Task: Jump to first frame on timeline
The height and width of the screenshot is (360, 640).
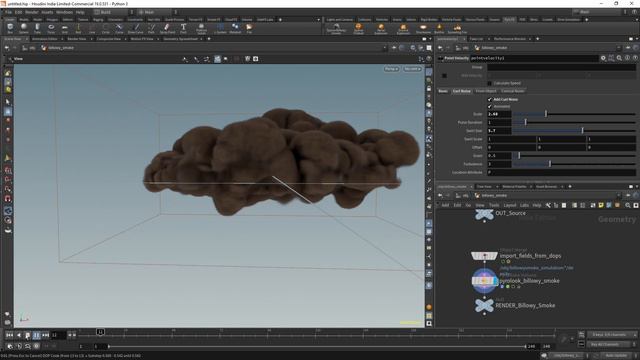Action: [9, 335]
